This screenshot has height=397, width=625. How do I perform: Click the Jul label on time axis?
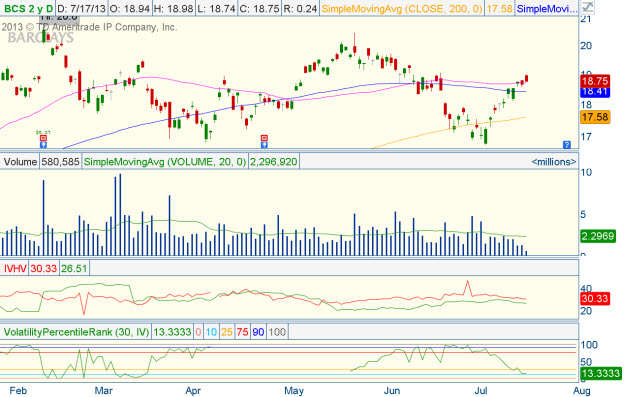point(481,391)
